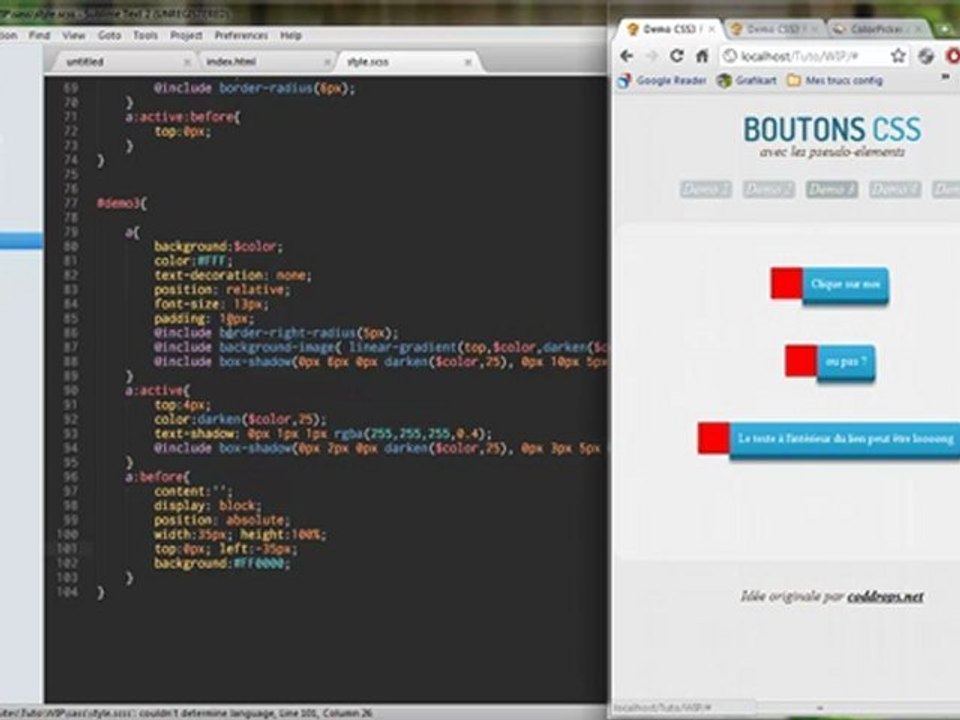
Task: Go back in the Chrome browser
Action: 626,56
